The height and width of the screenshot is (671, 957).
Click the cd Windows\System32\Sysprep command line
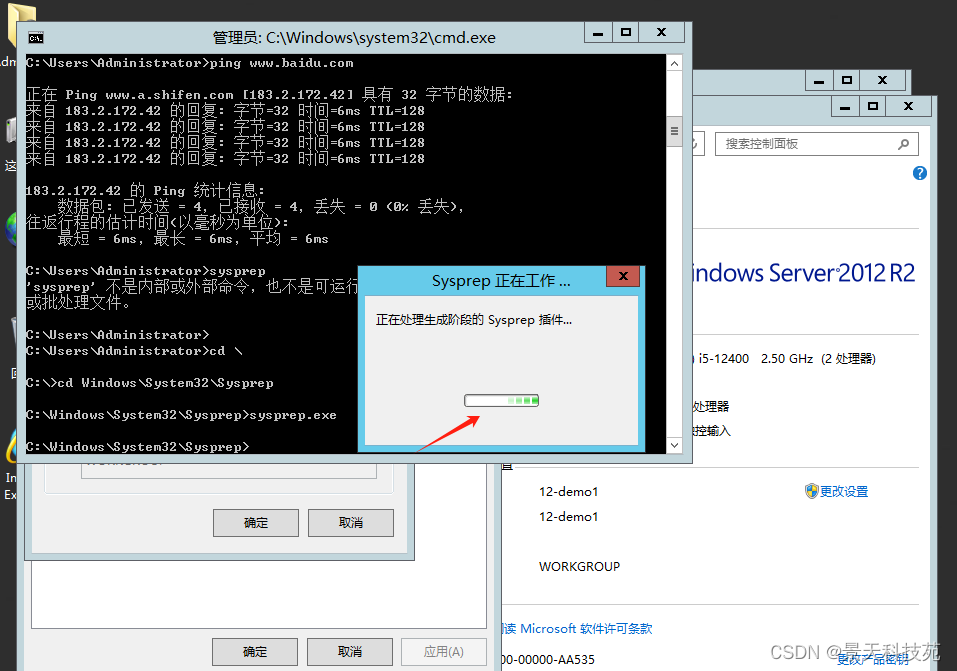coord(150,383)
